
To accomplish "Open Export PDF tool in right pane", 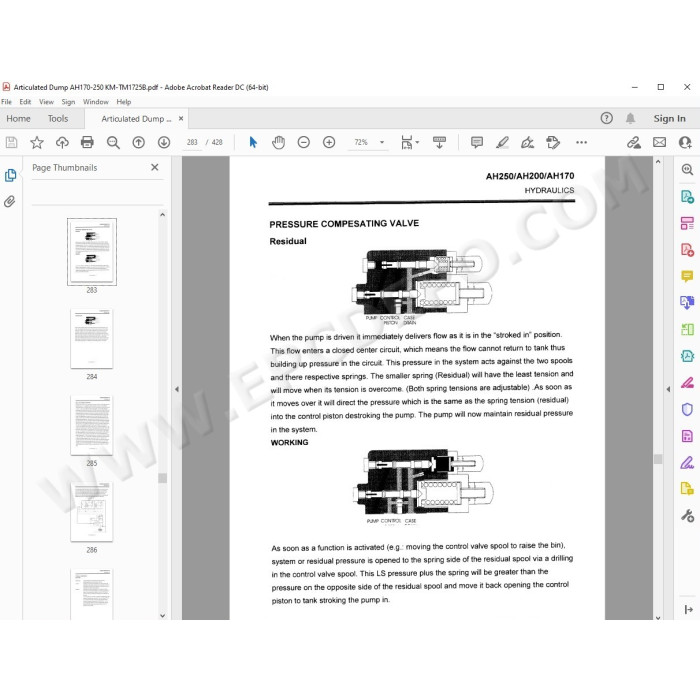I will click(x=687, y=196).
